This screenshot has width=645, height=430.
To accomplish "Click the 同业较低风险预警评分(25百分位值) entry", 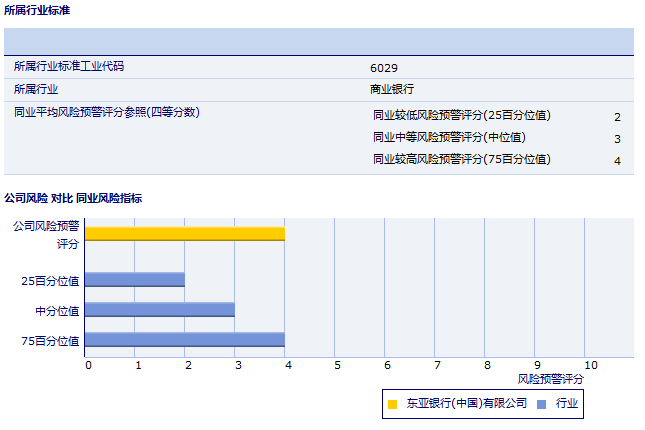I will [461, 115].
